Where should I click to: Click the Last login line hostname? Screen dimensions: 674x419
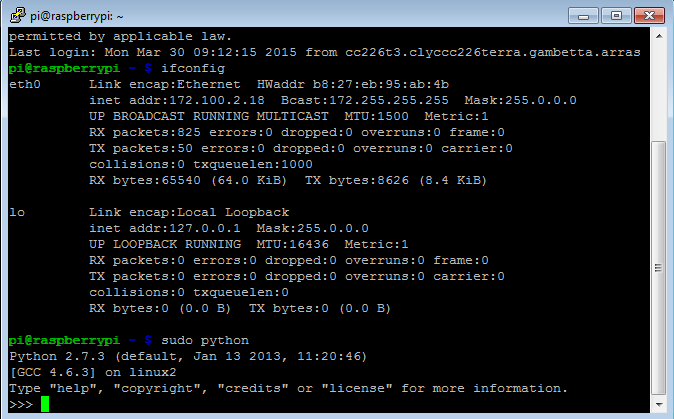pyautogui.click(x=493, y=52)
